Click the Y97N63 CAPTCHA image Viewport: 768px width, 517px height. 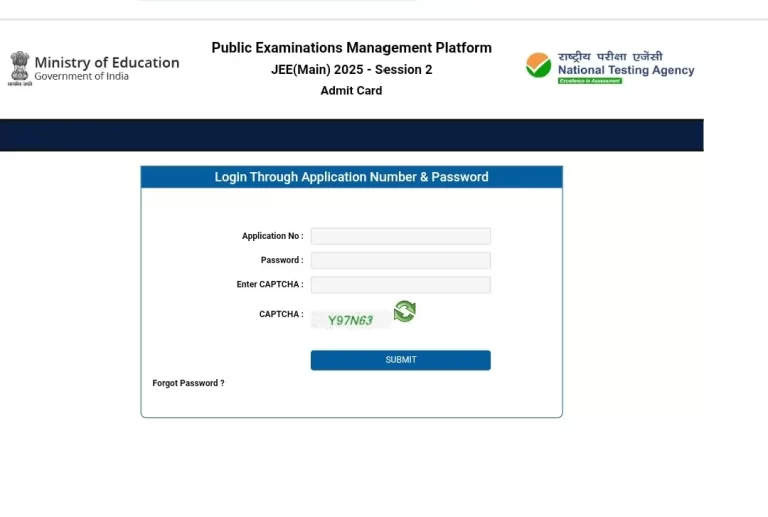coord(350,320)
